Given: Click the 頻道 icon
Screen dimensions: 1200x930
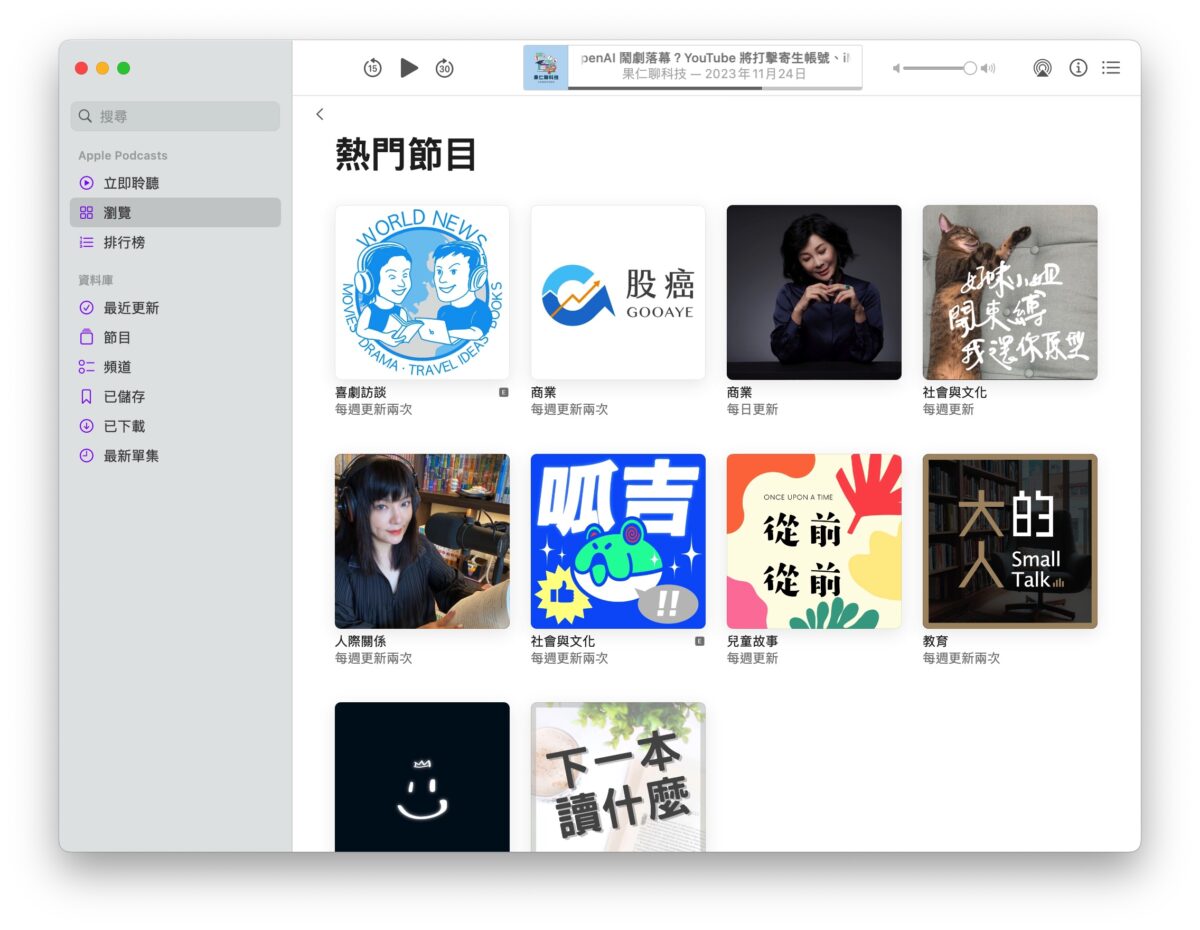Looking at the screenshot, I should point(86,367).
